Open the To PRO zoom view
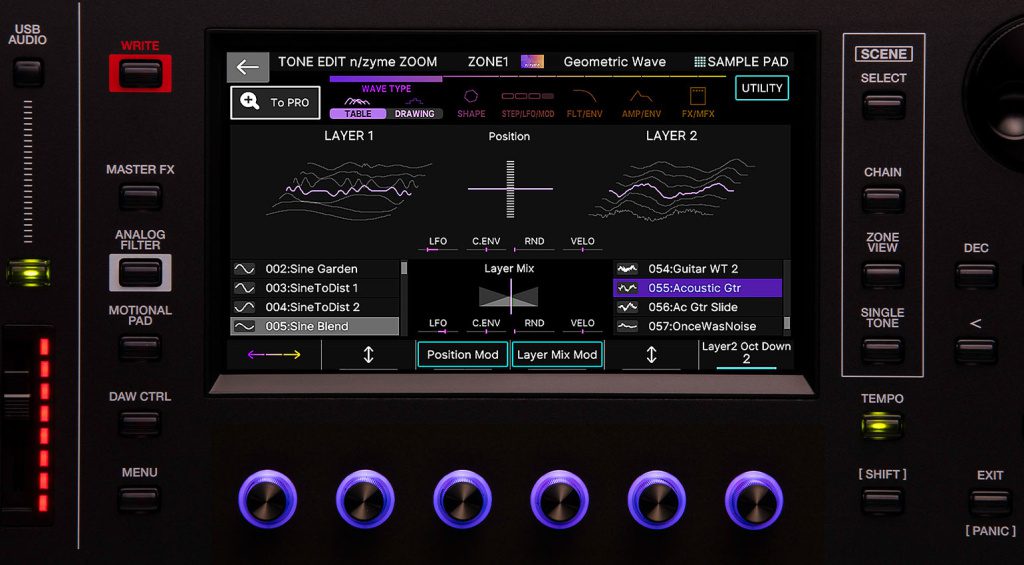Image resolution: width=1024 pixels, height=565 pixels. 275,103
